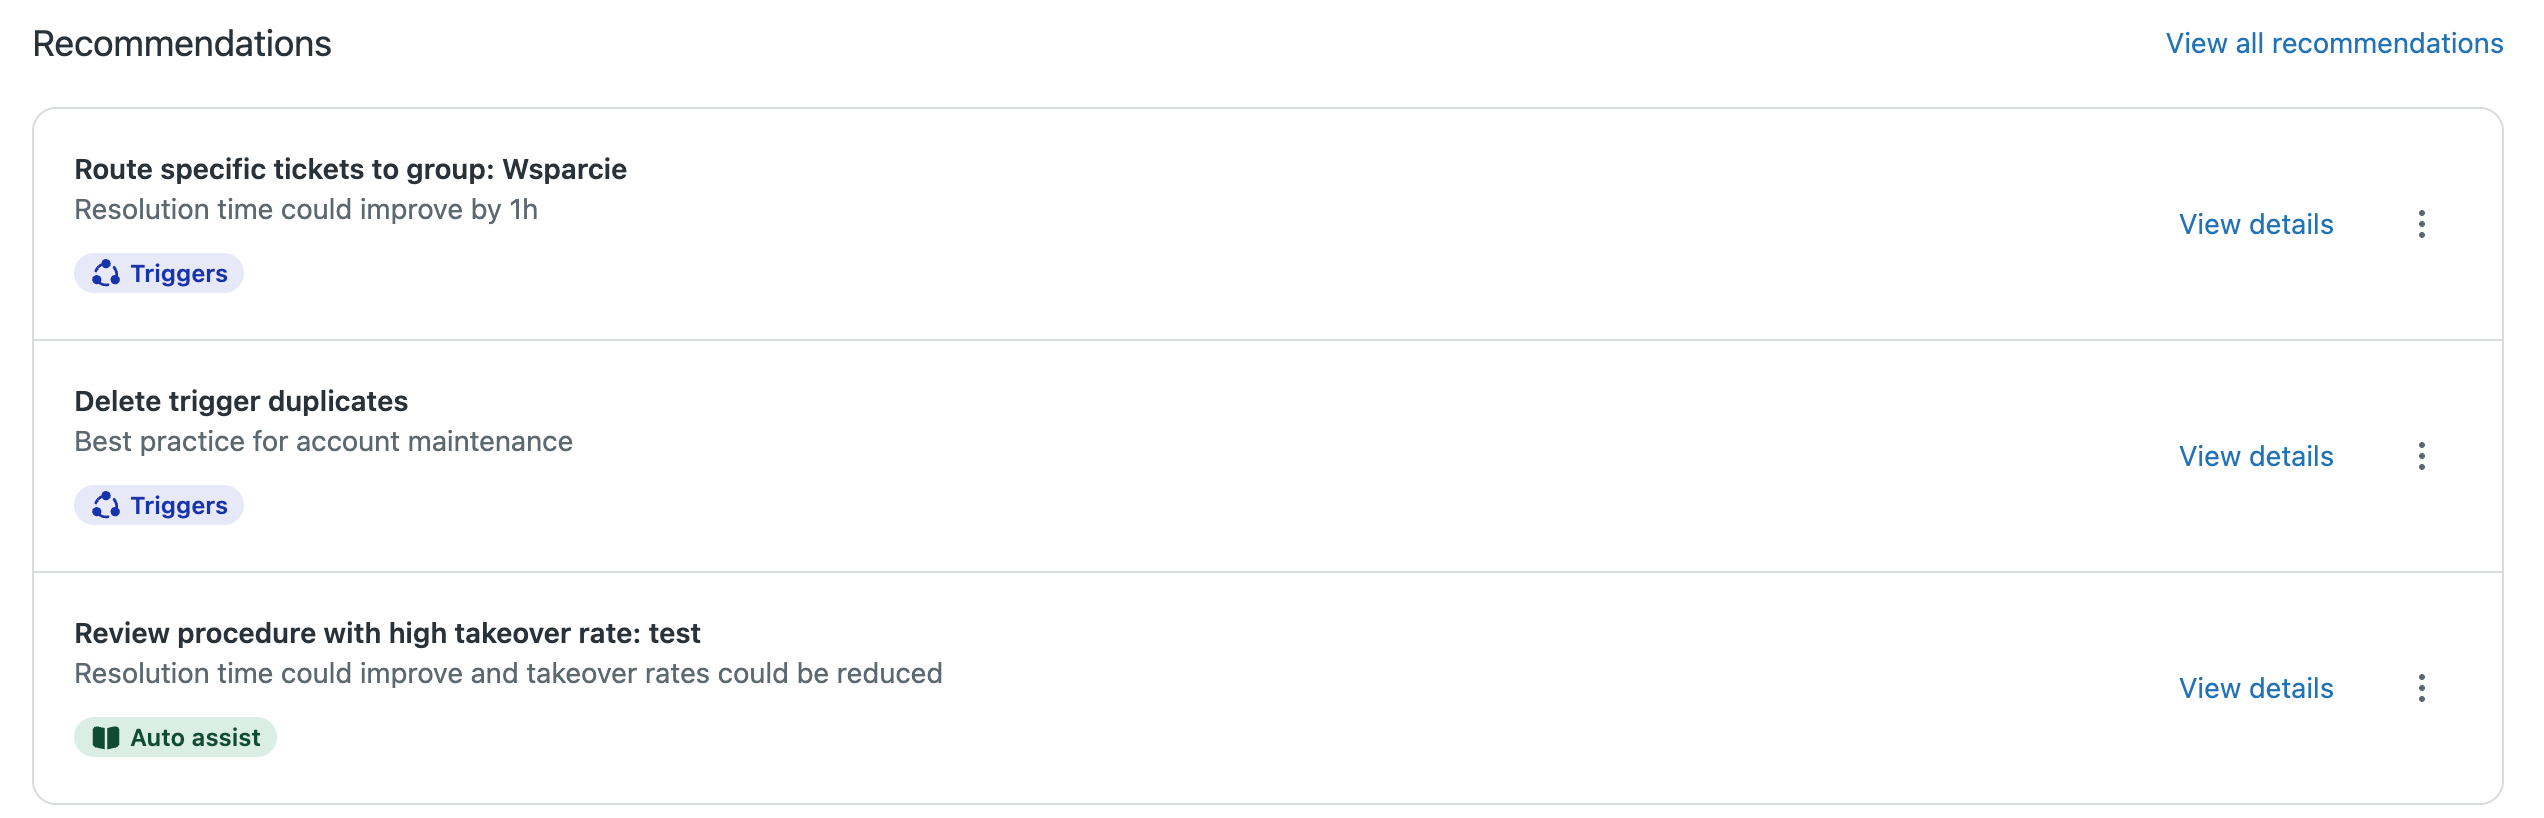This screenshot has height=818, width=2544.
Task: Open three-dot menu for Delete trigger duplicates
Action: tap(2421, 456)
